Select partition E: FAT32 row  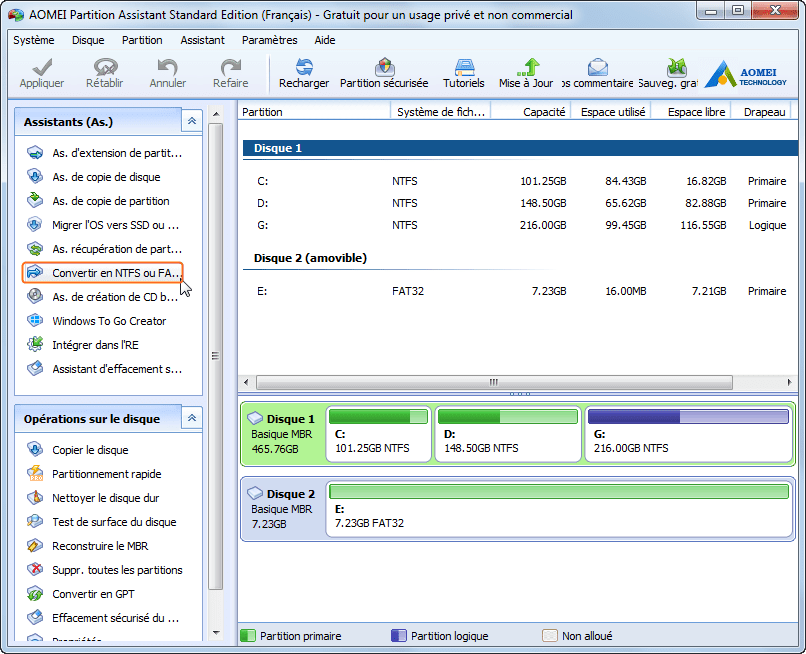520,291
